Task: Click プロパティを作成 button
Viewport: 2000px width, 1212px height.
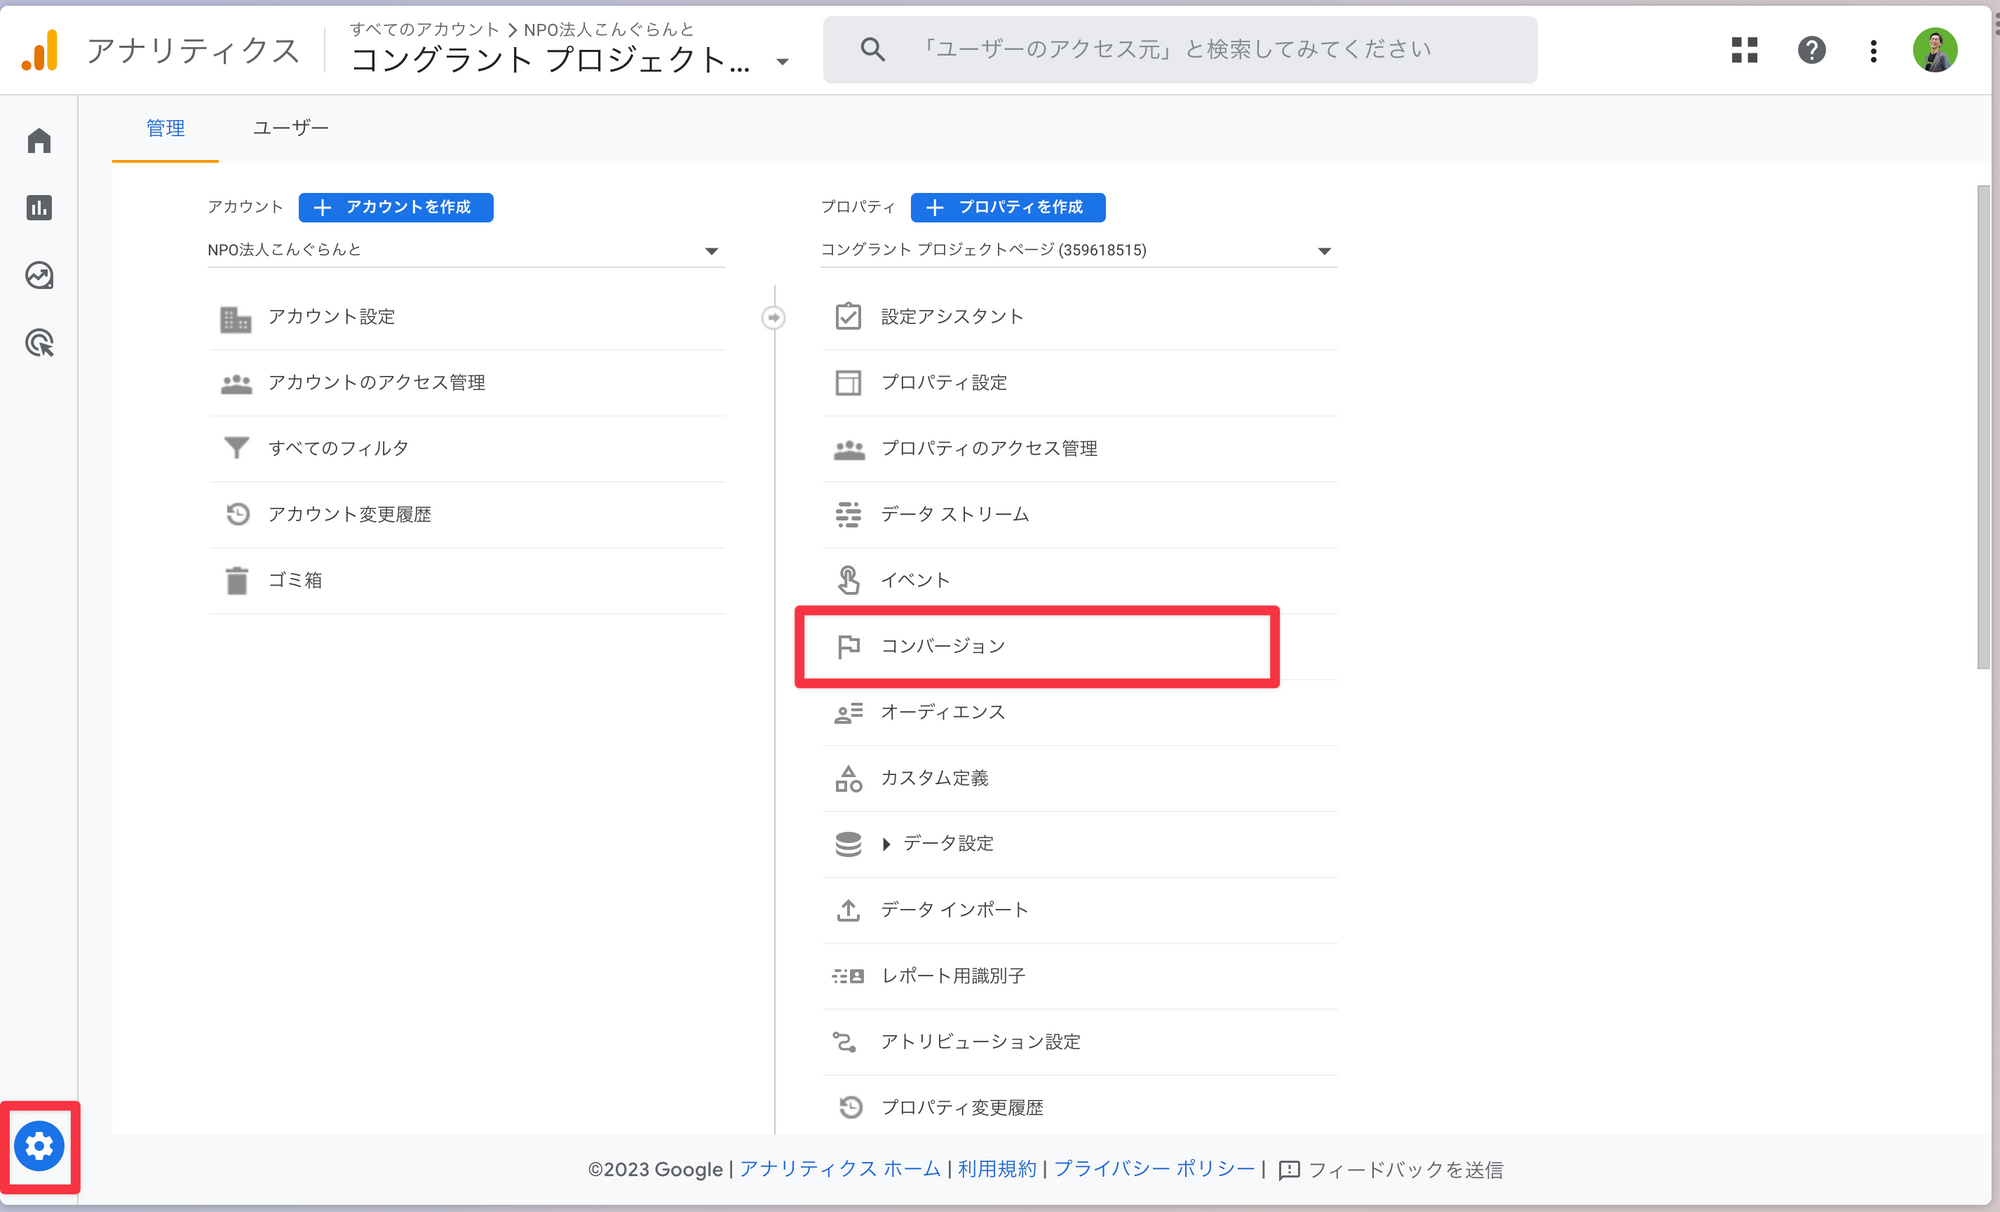Action: 1008,207
